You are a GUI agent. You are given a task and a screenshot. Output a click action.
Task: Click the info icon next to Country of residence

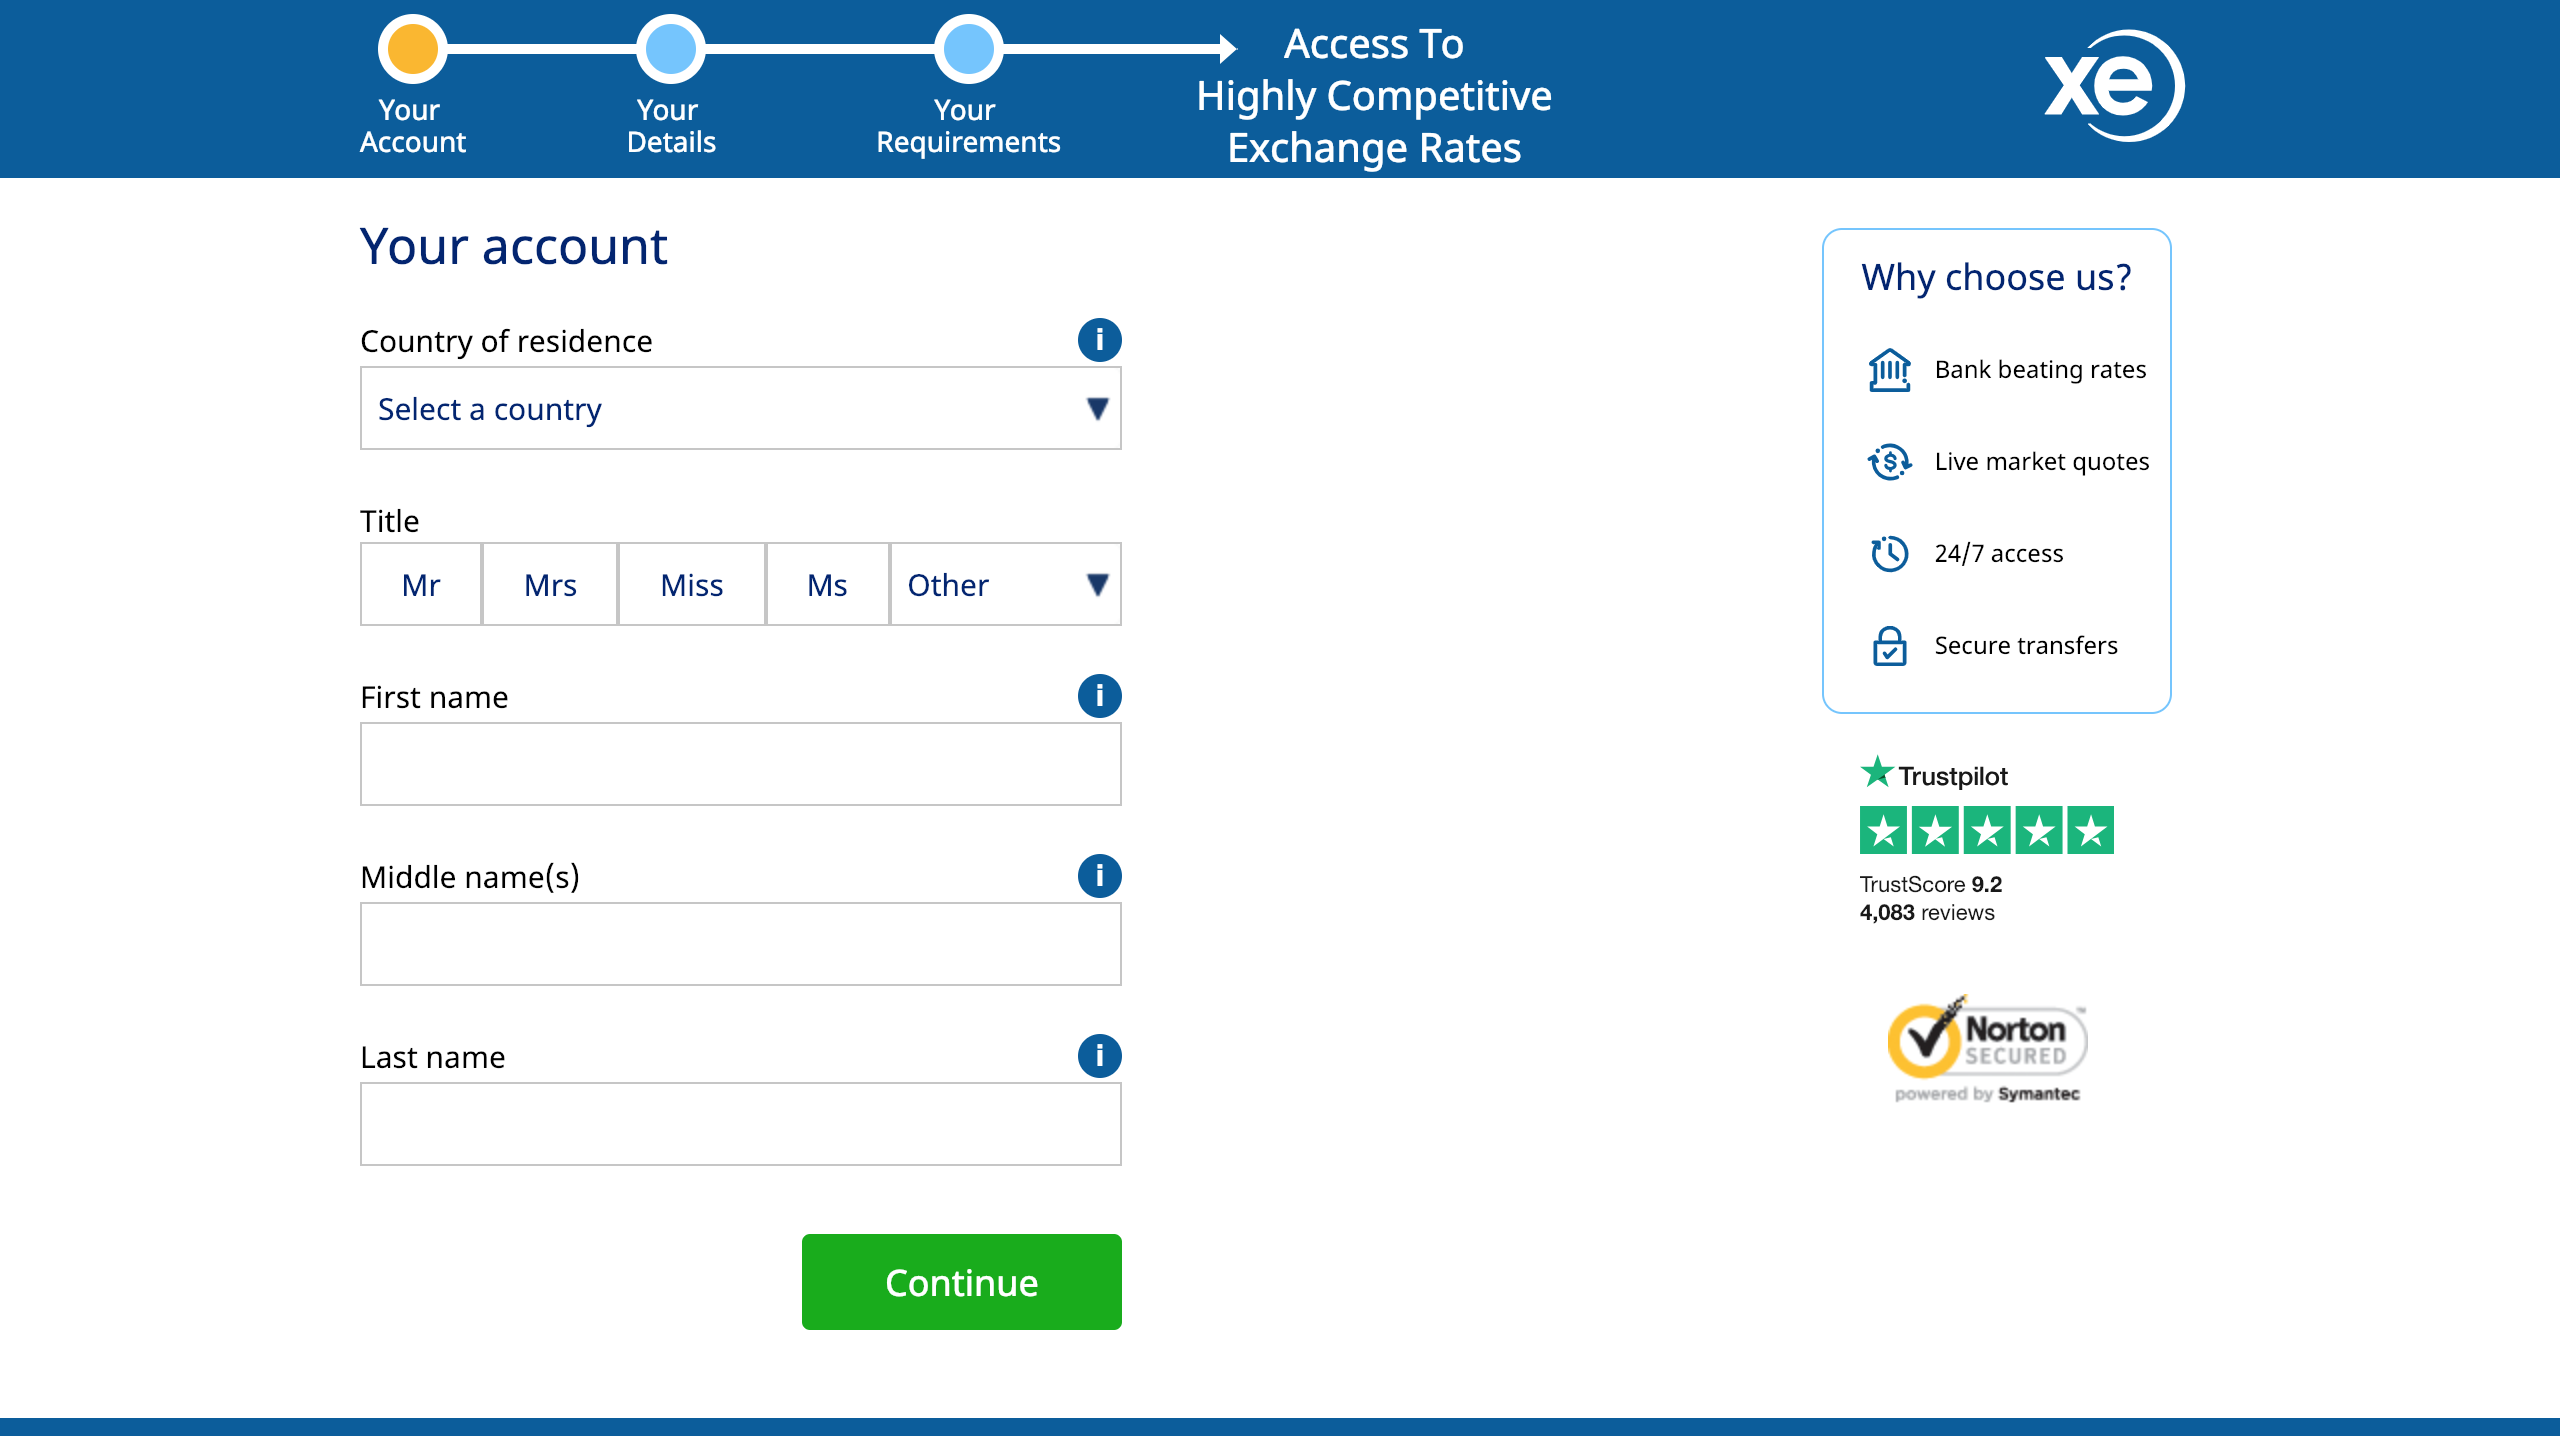point(1099,341)
